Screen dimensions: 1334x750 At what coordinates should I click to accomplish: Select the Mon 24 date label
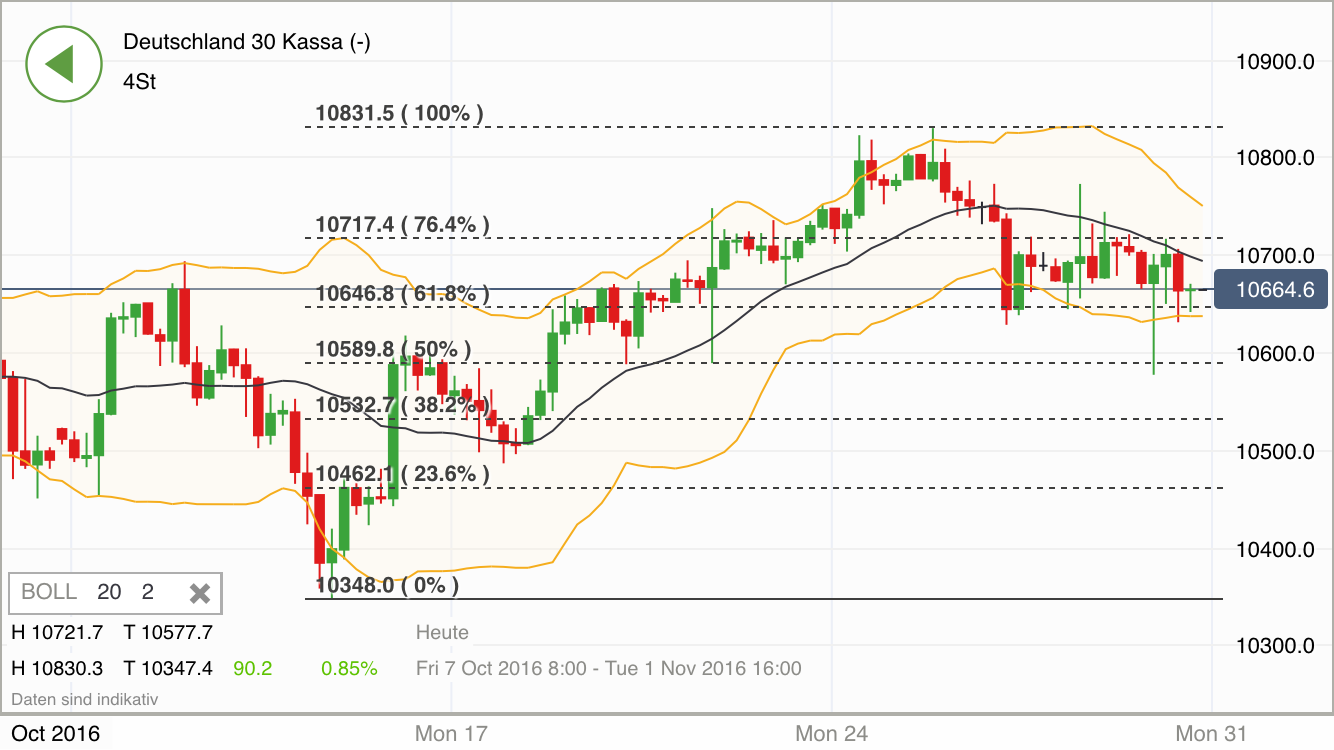point(831,733)
